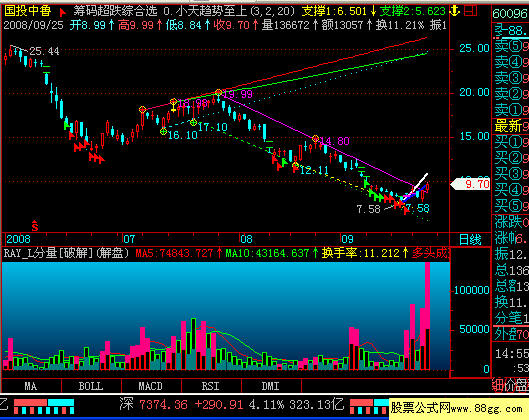Click the 08 month label on time axis
Viewport: 529px width, 420px height.
246,239
